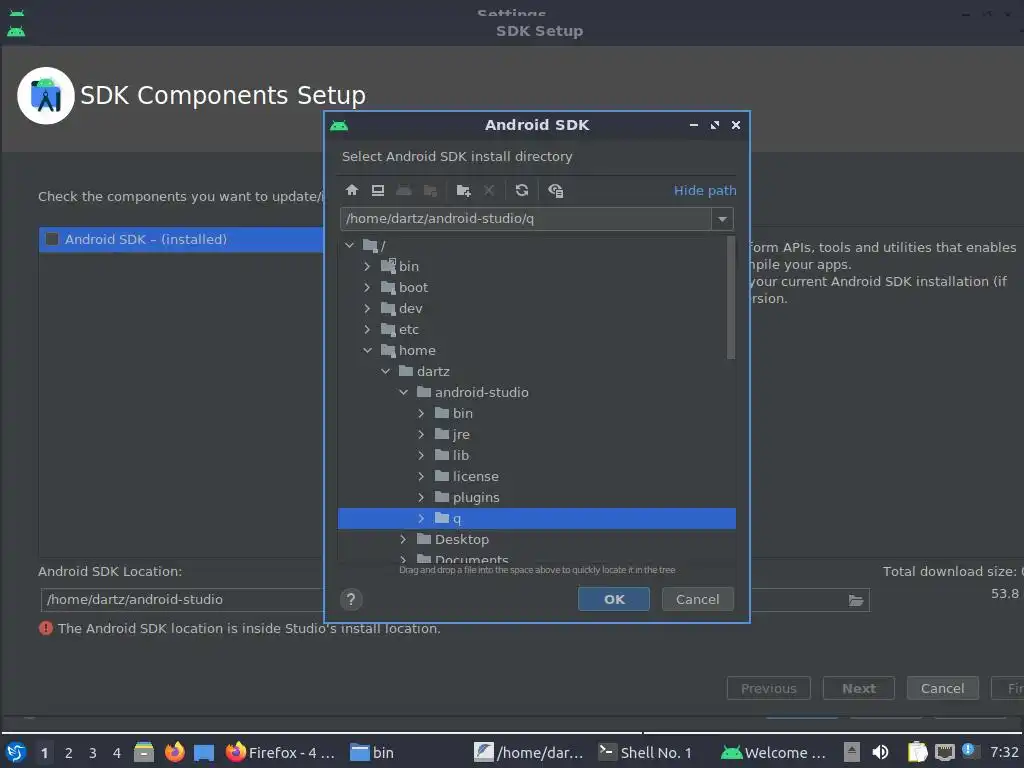Screen dimensions: 1024x768
Task: Click the help question mark button
Action: (x=351, y=599)
